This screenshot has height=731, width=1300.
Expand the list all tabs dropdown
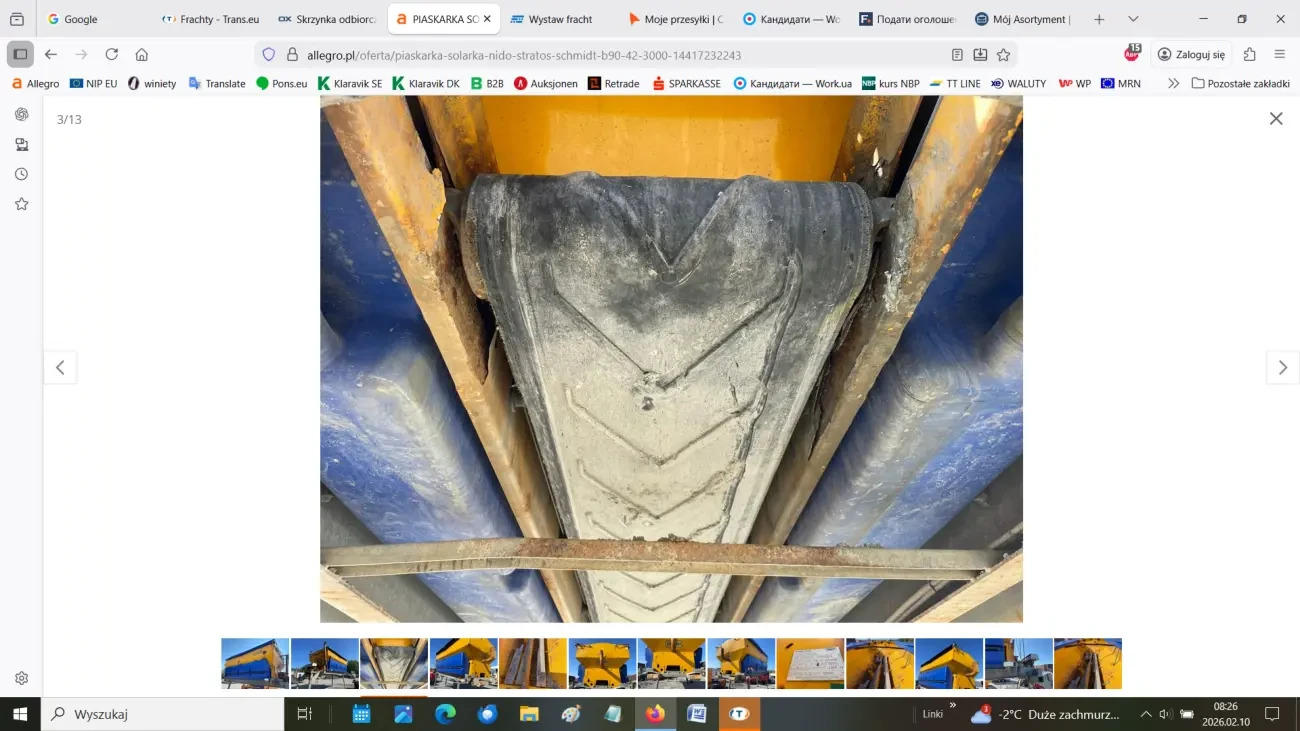[1133, 19]
